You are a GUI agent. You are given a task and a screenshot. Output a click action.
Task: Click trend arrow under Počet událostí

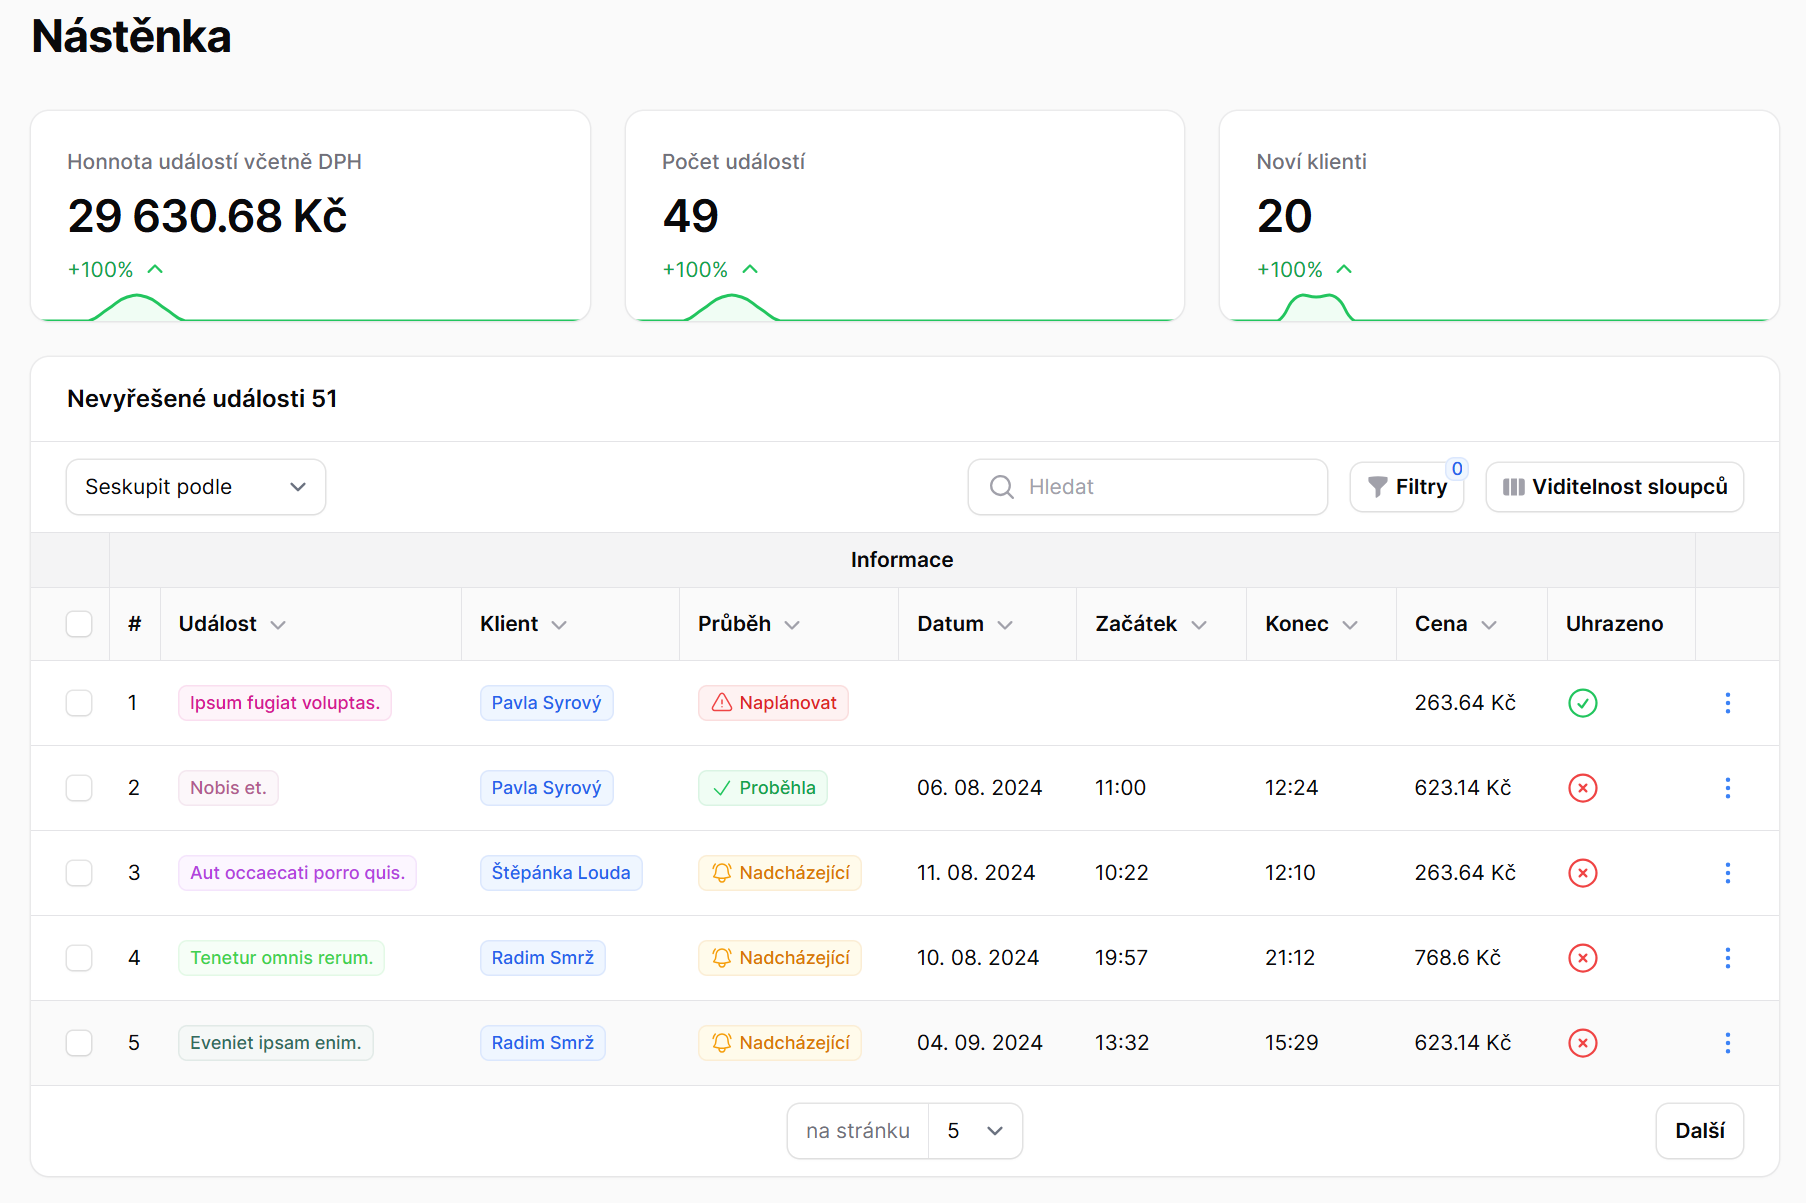click(x=750, y=269)
